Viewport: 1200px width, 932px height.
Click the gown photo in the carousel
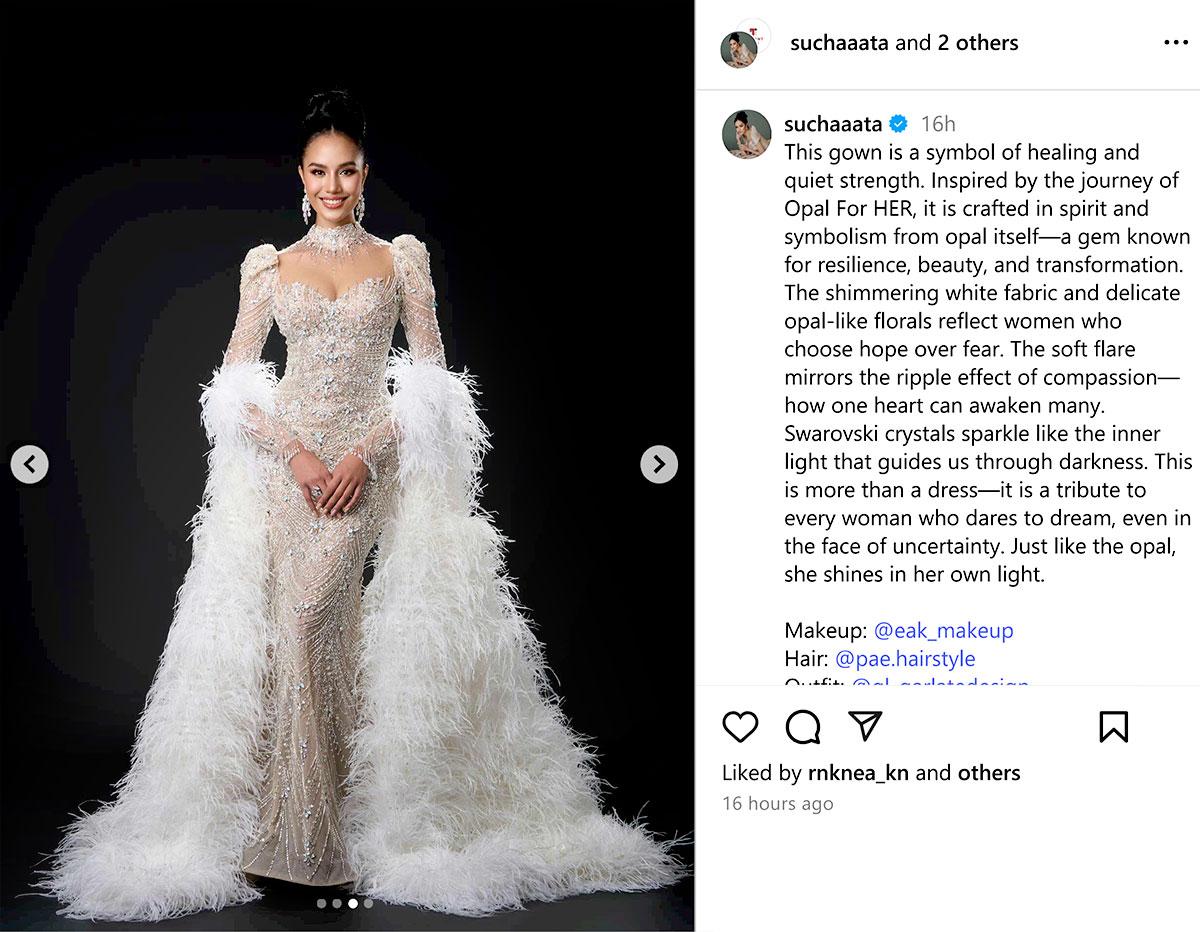[346, 466]
